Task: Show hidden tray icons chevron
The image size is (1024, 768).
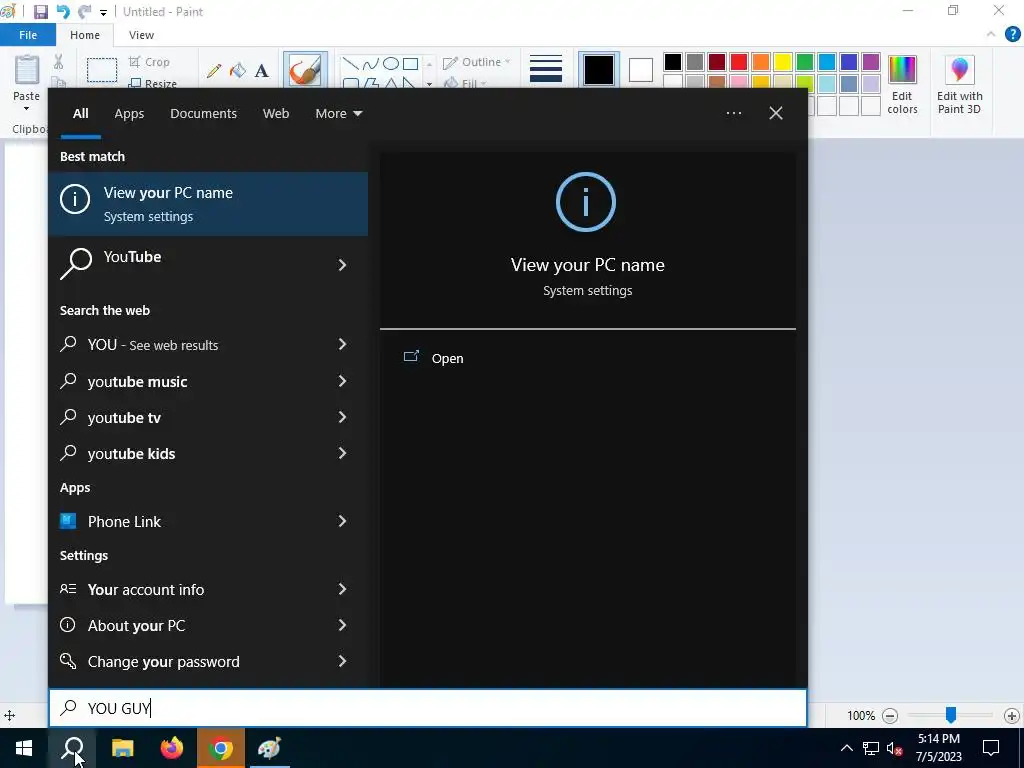Action: 846,748
